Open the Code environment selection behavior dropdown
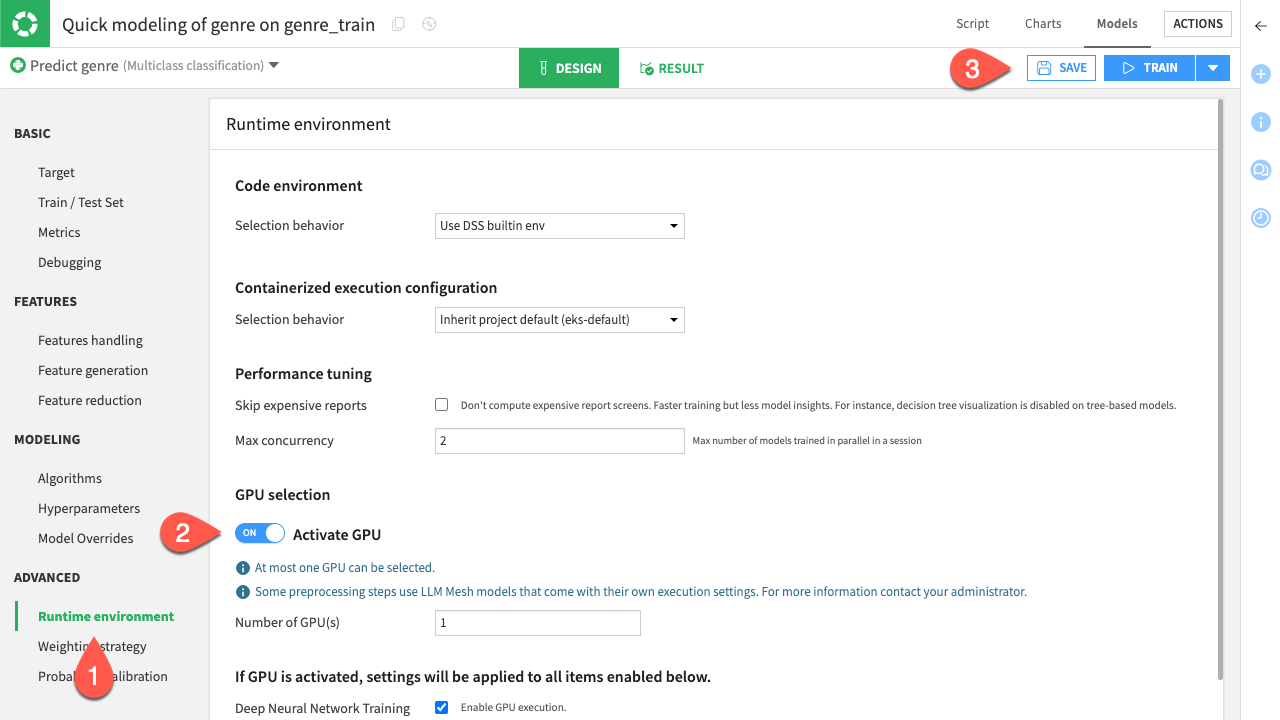Image resolution: width=1280 pixels, height=720 pixels. [559, 225]
